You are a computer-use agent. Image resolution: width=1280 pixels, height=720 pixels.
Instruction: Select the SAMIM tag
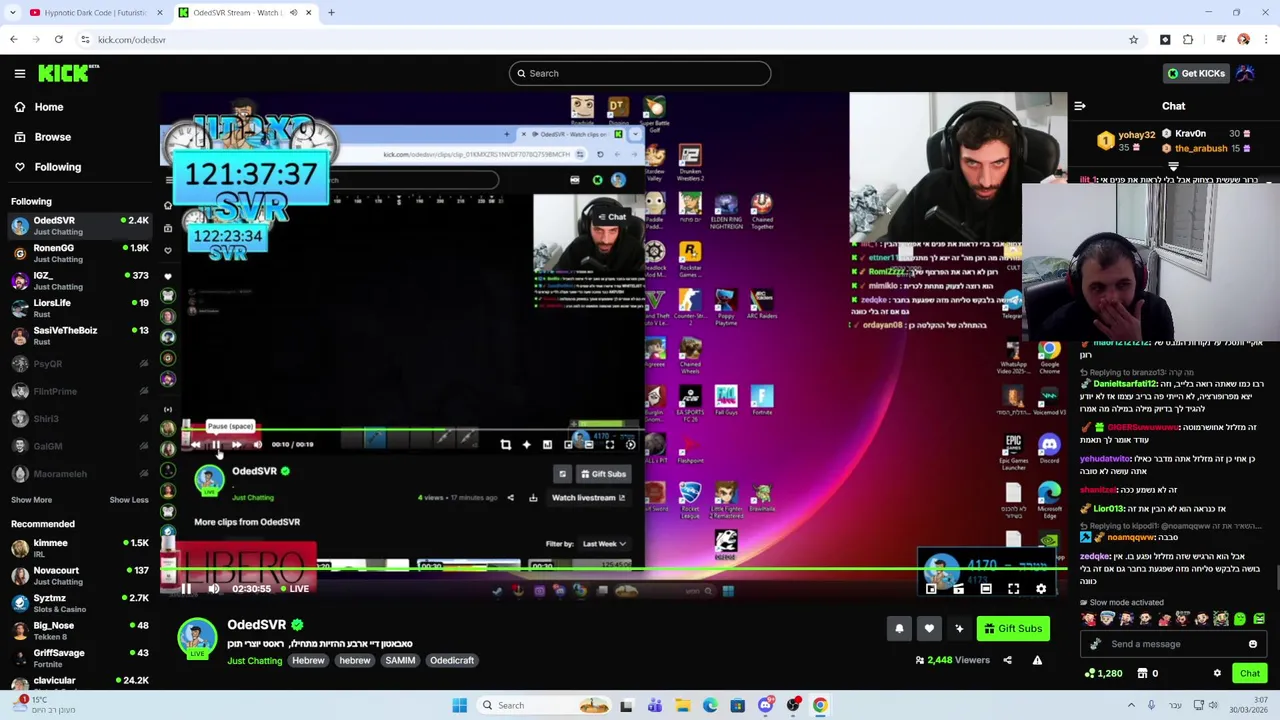point(400,661)
